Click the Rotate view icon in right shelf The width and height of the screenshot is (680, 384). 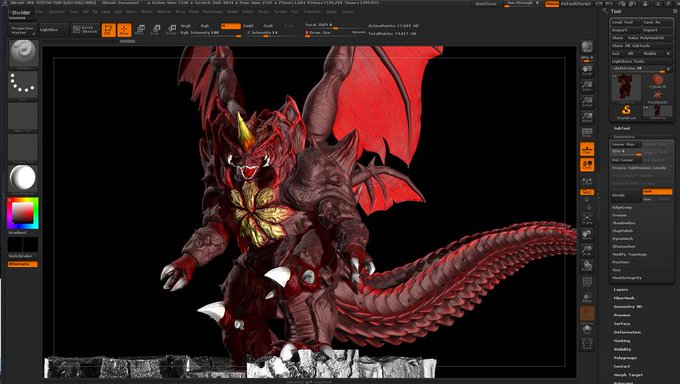[587, 266]
